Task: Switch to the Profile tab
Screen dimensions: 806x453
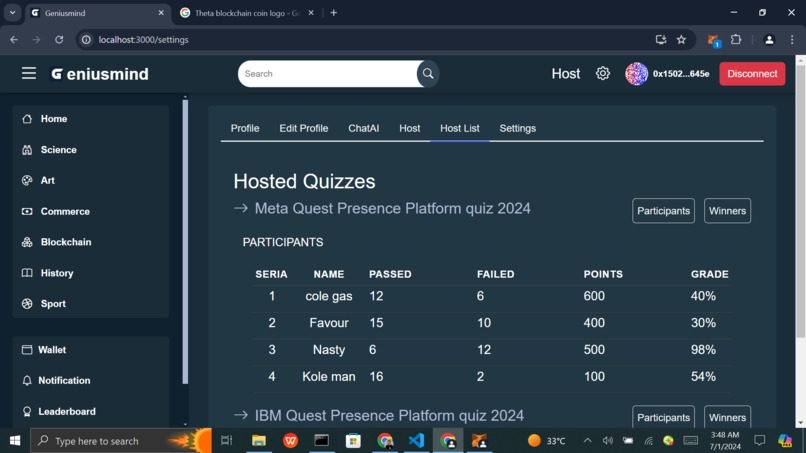Action: 245,129
